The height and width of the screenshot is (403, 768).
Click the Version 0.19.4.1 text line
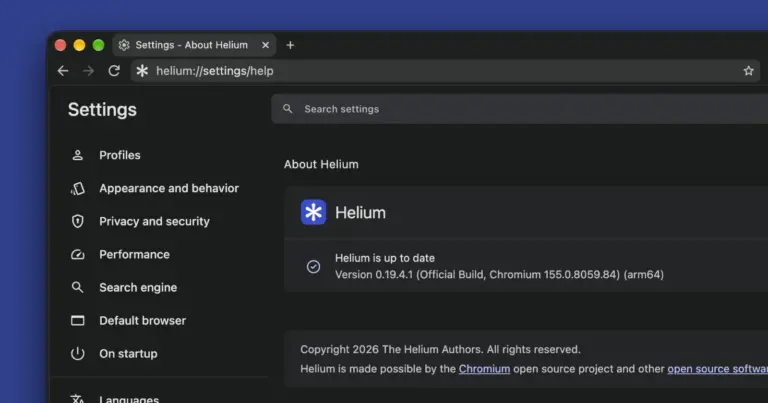499,275
